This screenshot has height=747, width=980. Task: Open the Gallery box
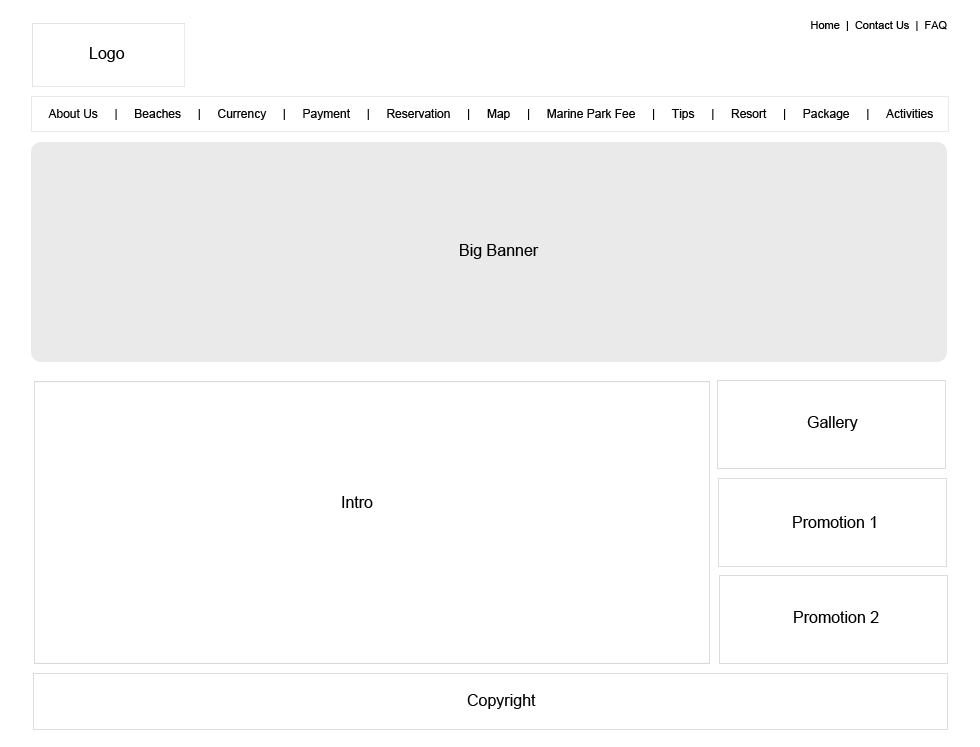pyautogui.click(x=831, y=424)
